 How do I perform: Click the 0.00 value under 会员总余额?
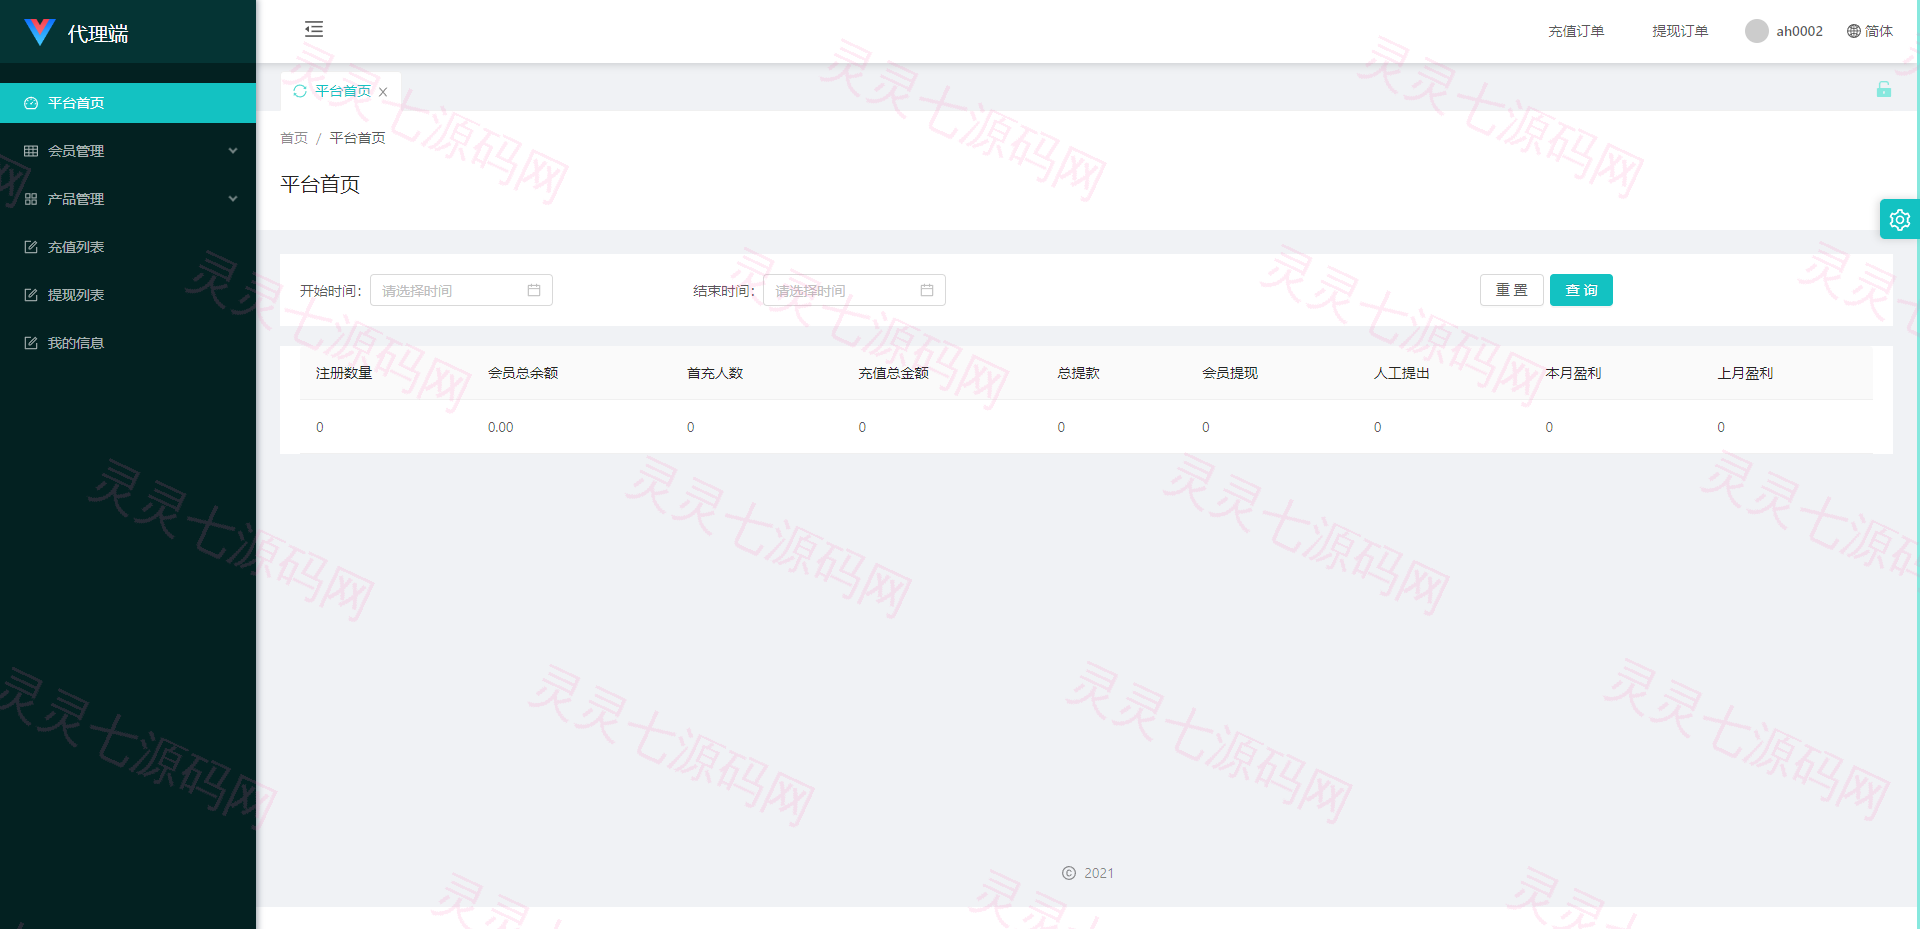[x=500, y=427]
